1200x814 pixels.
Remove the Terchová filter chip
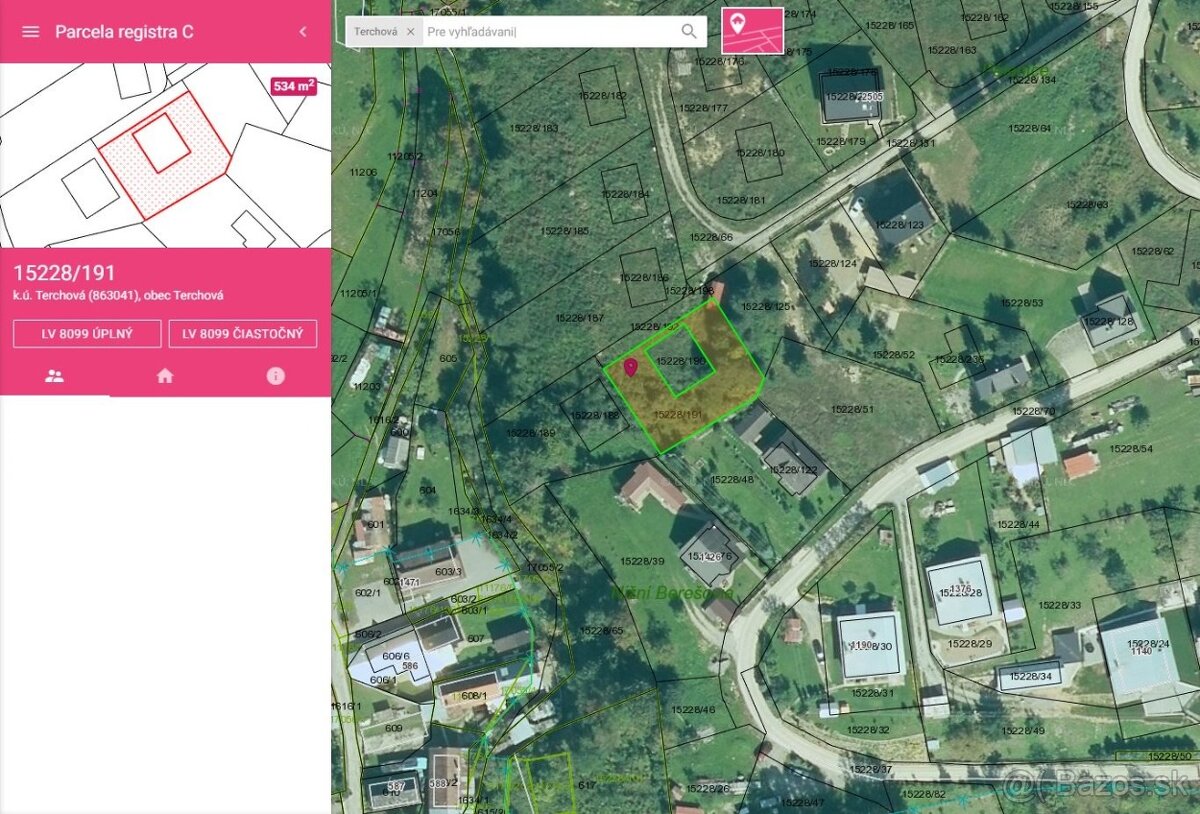tap(410, 32)
